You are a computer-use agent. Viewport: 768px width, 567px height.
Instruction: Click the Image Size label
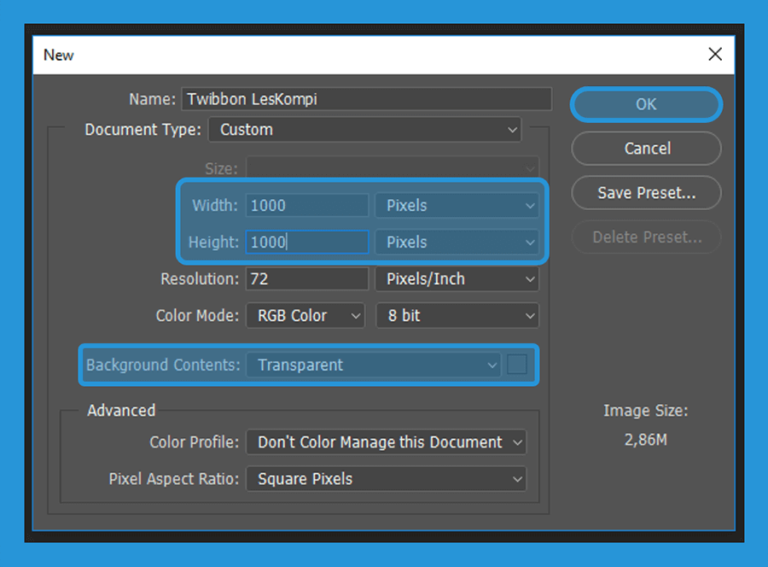646,411
